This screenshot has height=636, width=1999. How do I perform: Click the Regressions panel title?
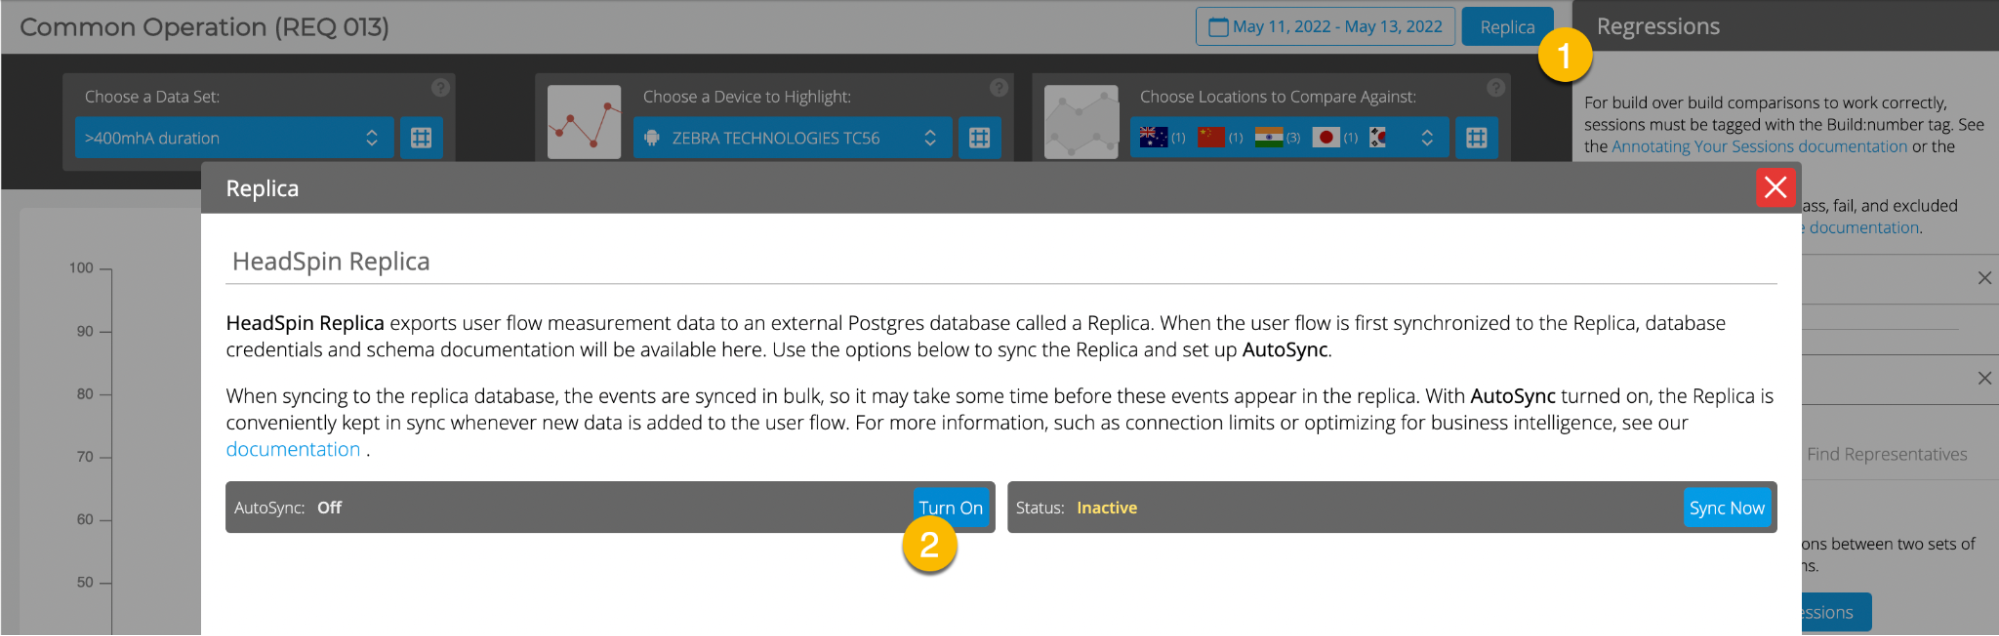[x=1658, y=27]
